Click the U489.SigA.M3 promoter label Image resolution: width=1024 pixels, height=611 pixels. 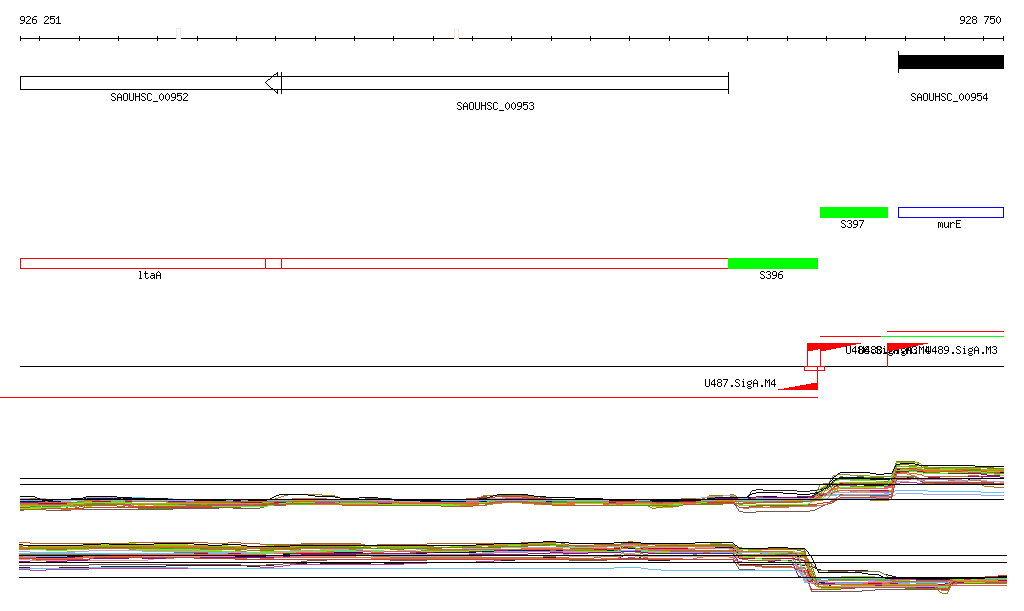961,351
